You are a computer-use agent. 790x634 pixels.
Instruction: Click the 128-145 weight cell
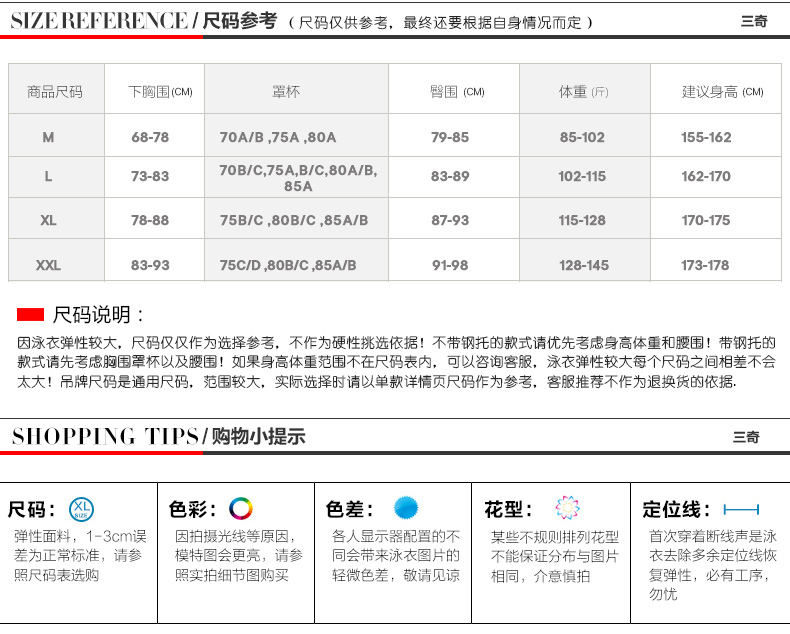(x=583, y=265)
